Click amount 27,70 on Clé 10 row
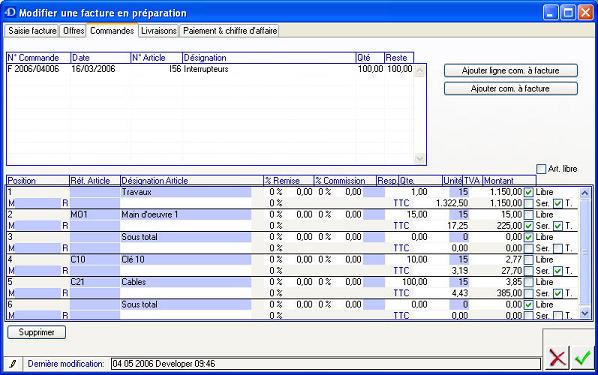 (x=512, y=271)
